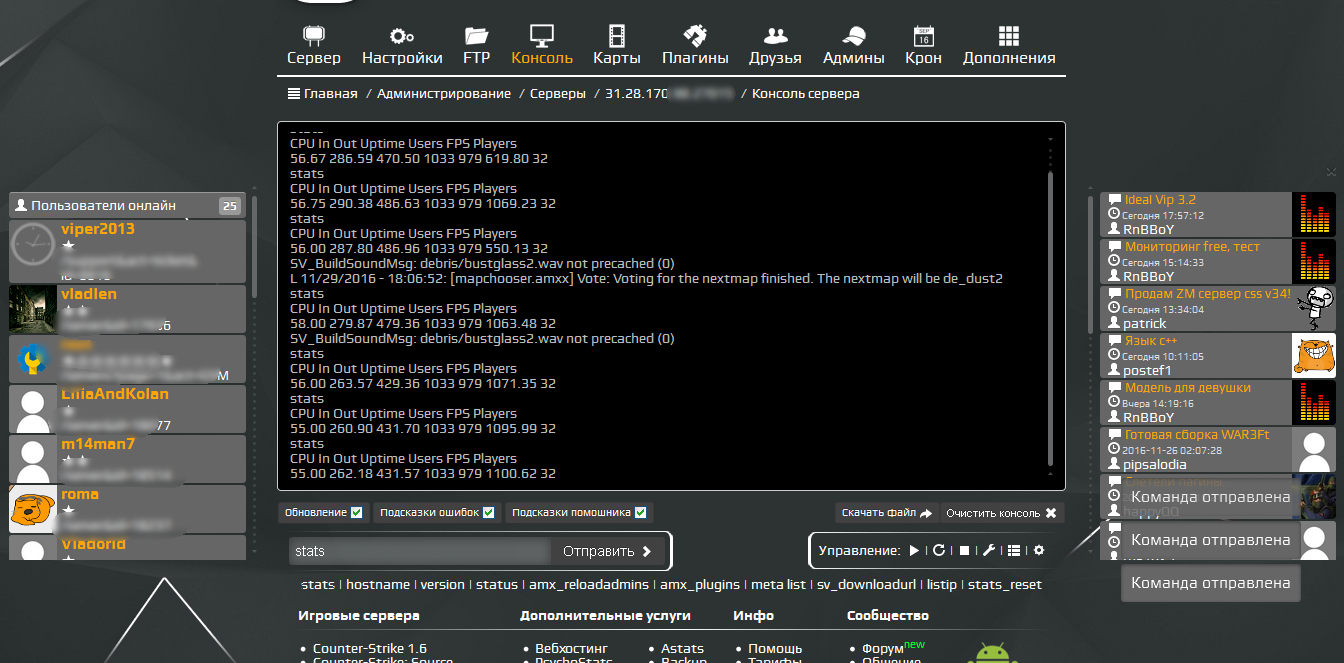The width and height of the screenshot is (1344, 663).
Task: Clear the console with Очистить консоль
Action: tap(1001, 513)
